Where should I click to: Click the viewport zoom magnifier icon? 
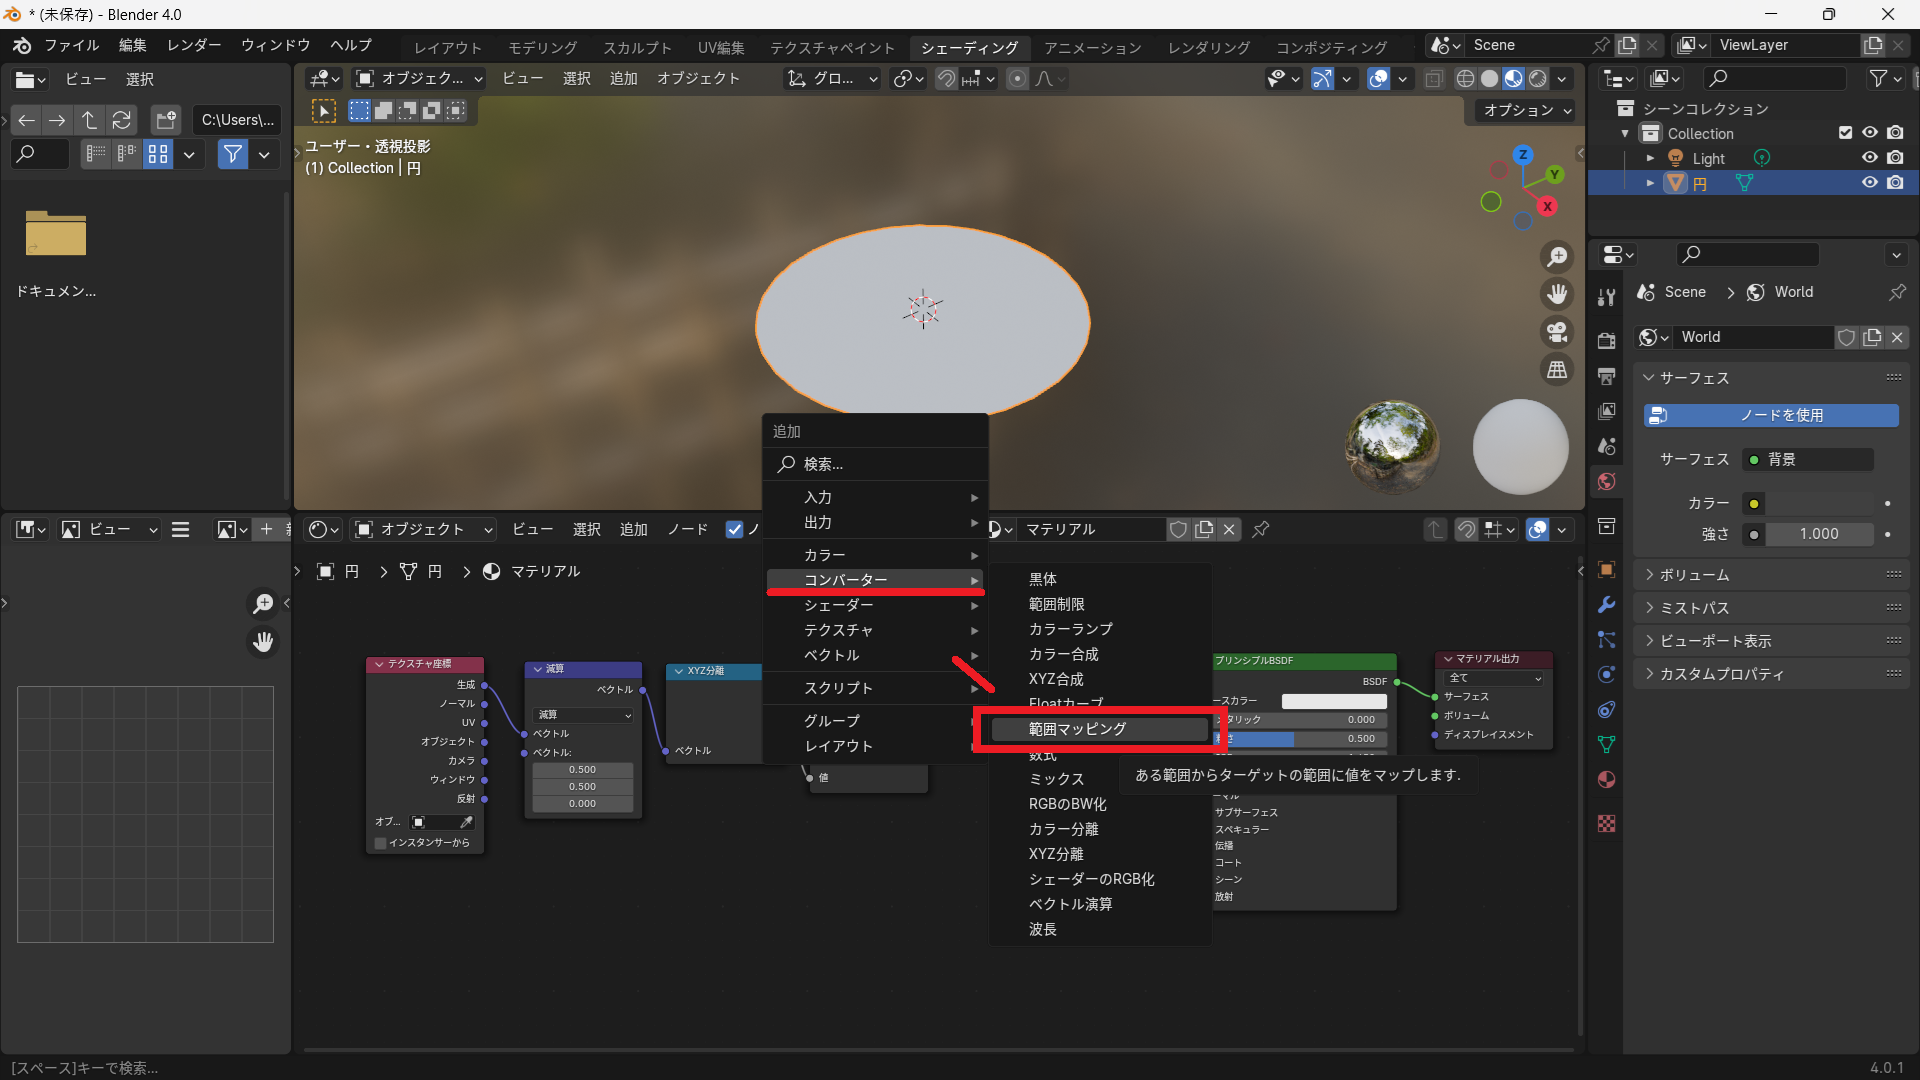tap(1557, 257)
